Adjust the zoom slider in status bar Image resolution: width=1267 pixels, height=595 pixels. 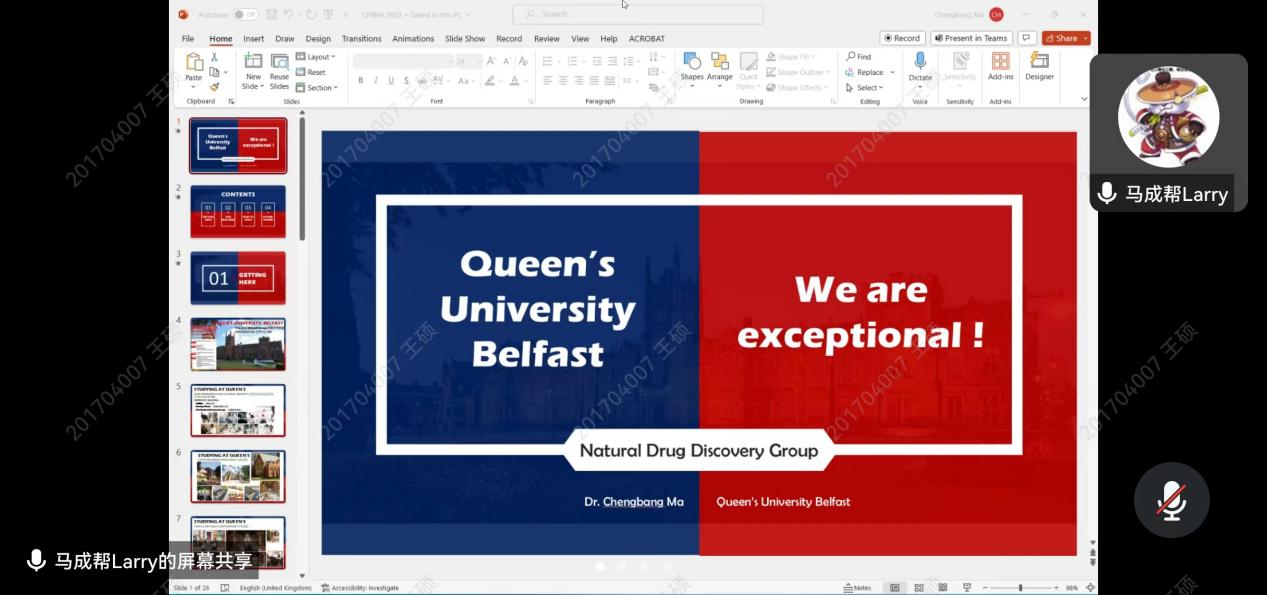[1020, 588]
